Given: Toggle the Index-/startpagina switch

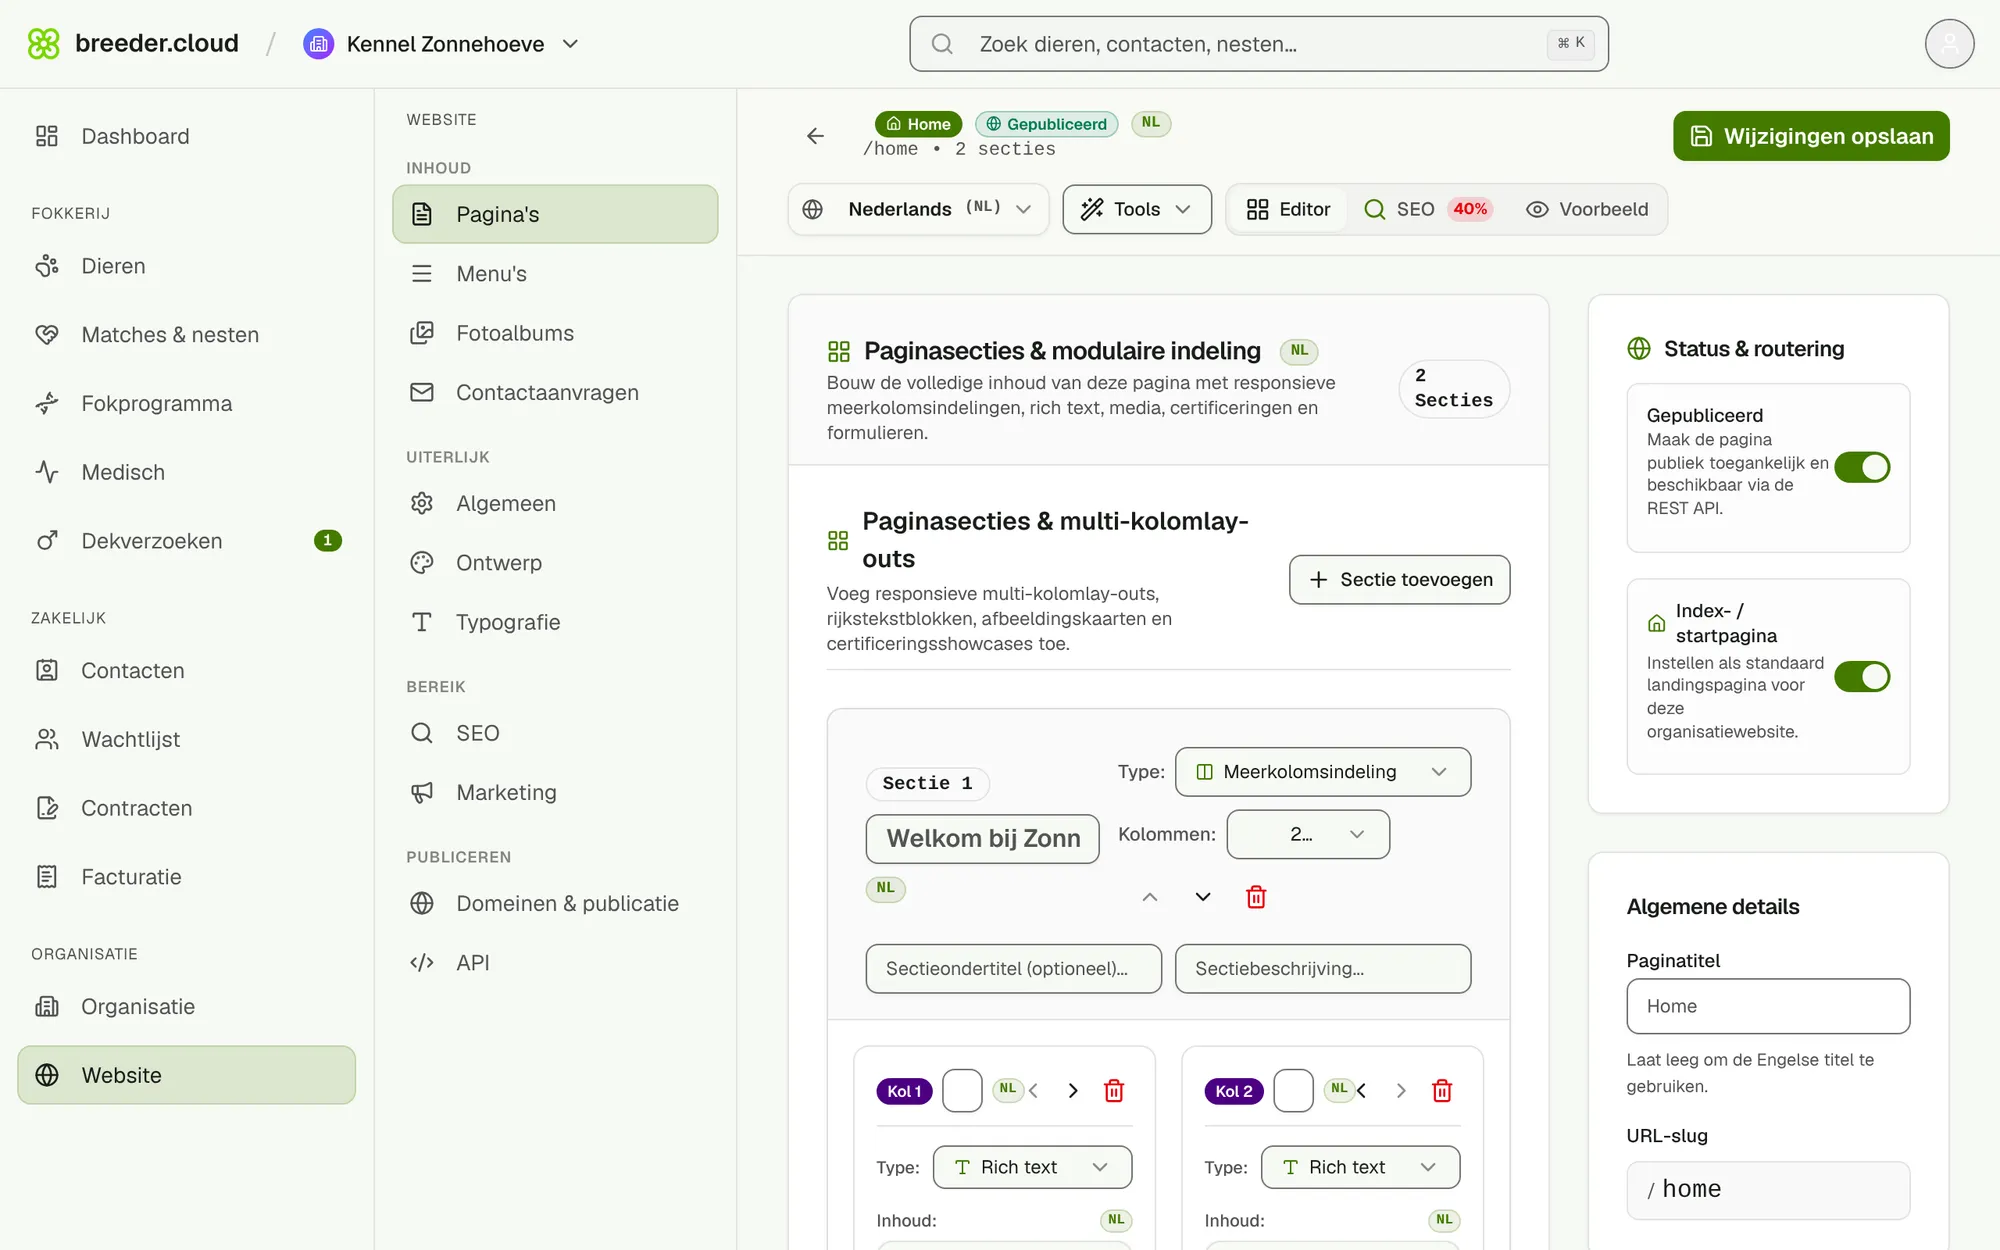Looking at the screenshot, I should [1862, 677].
